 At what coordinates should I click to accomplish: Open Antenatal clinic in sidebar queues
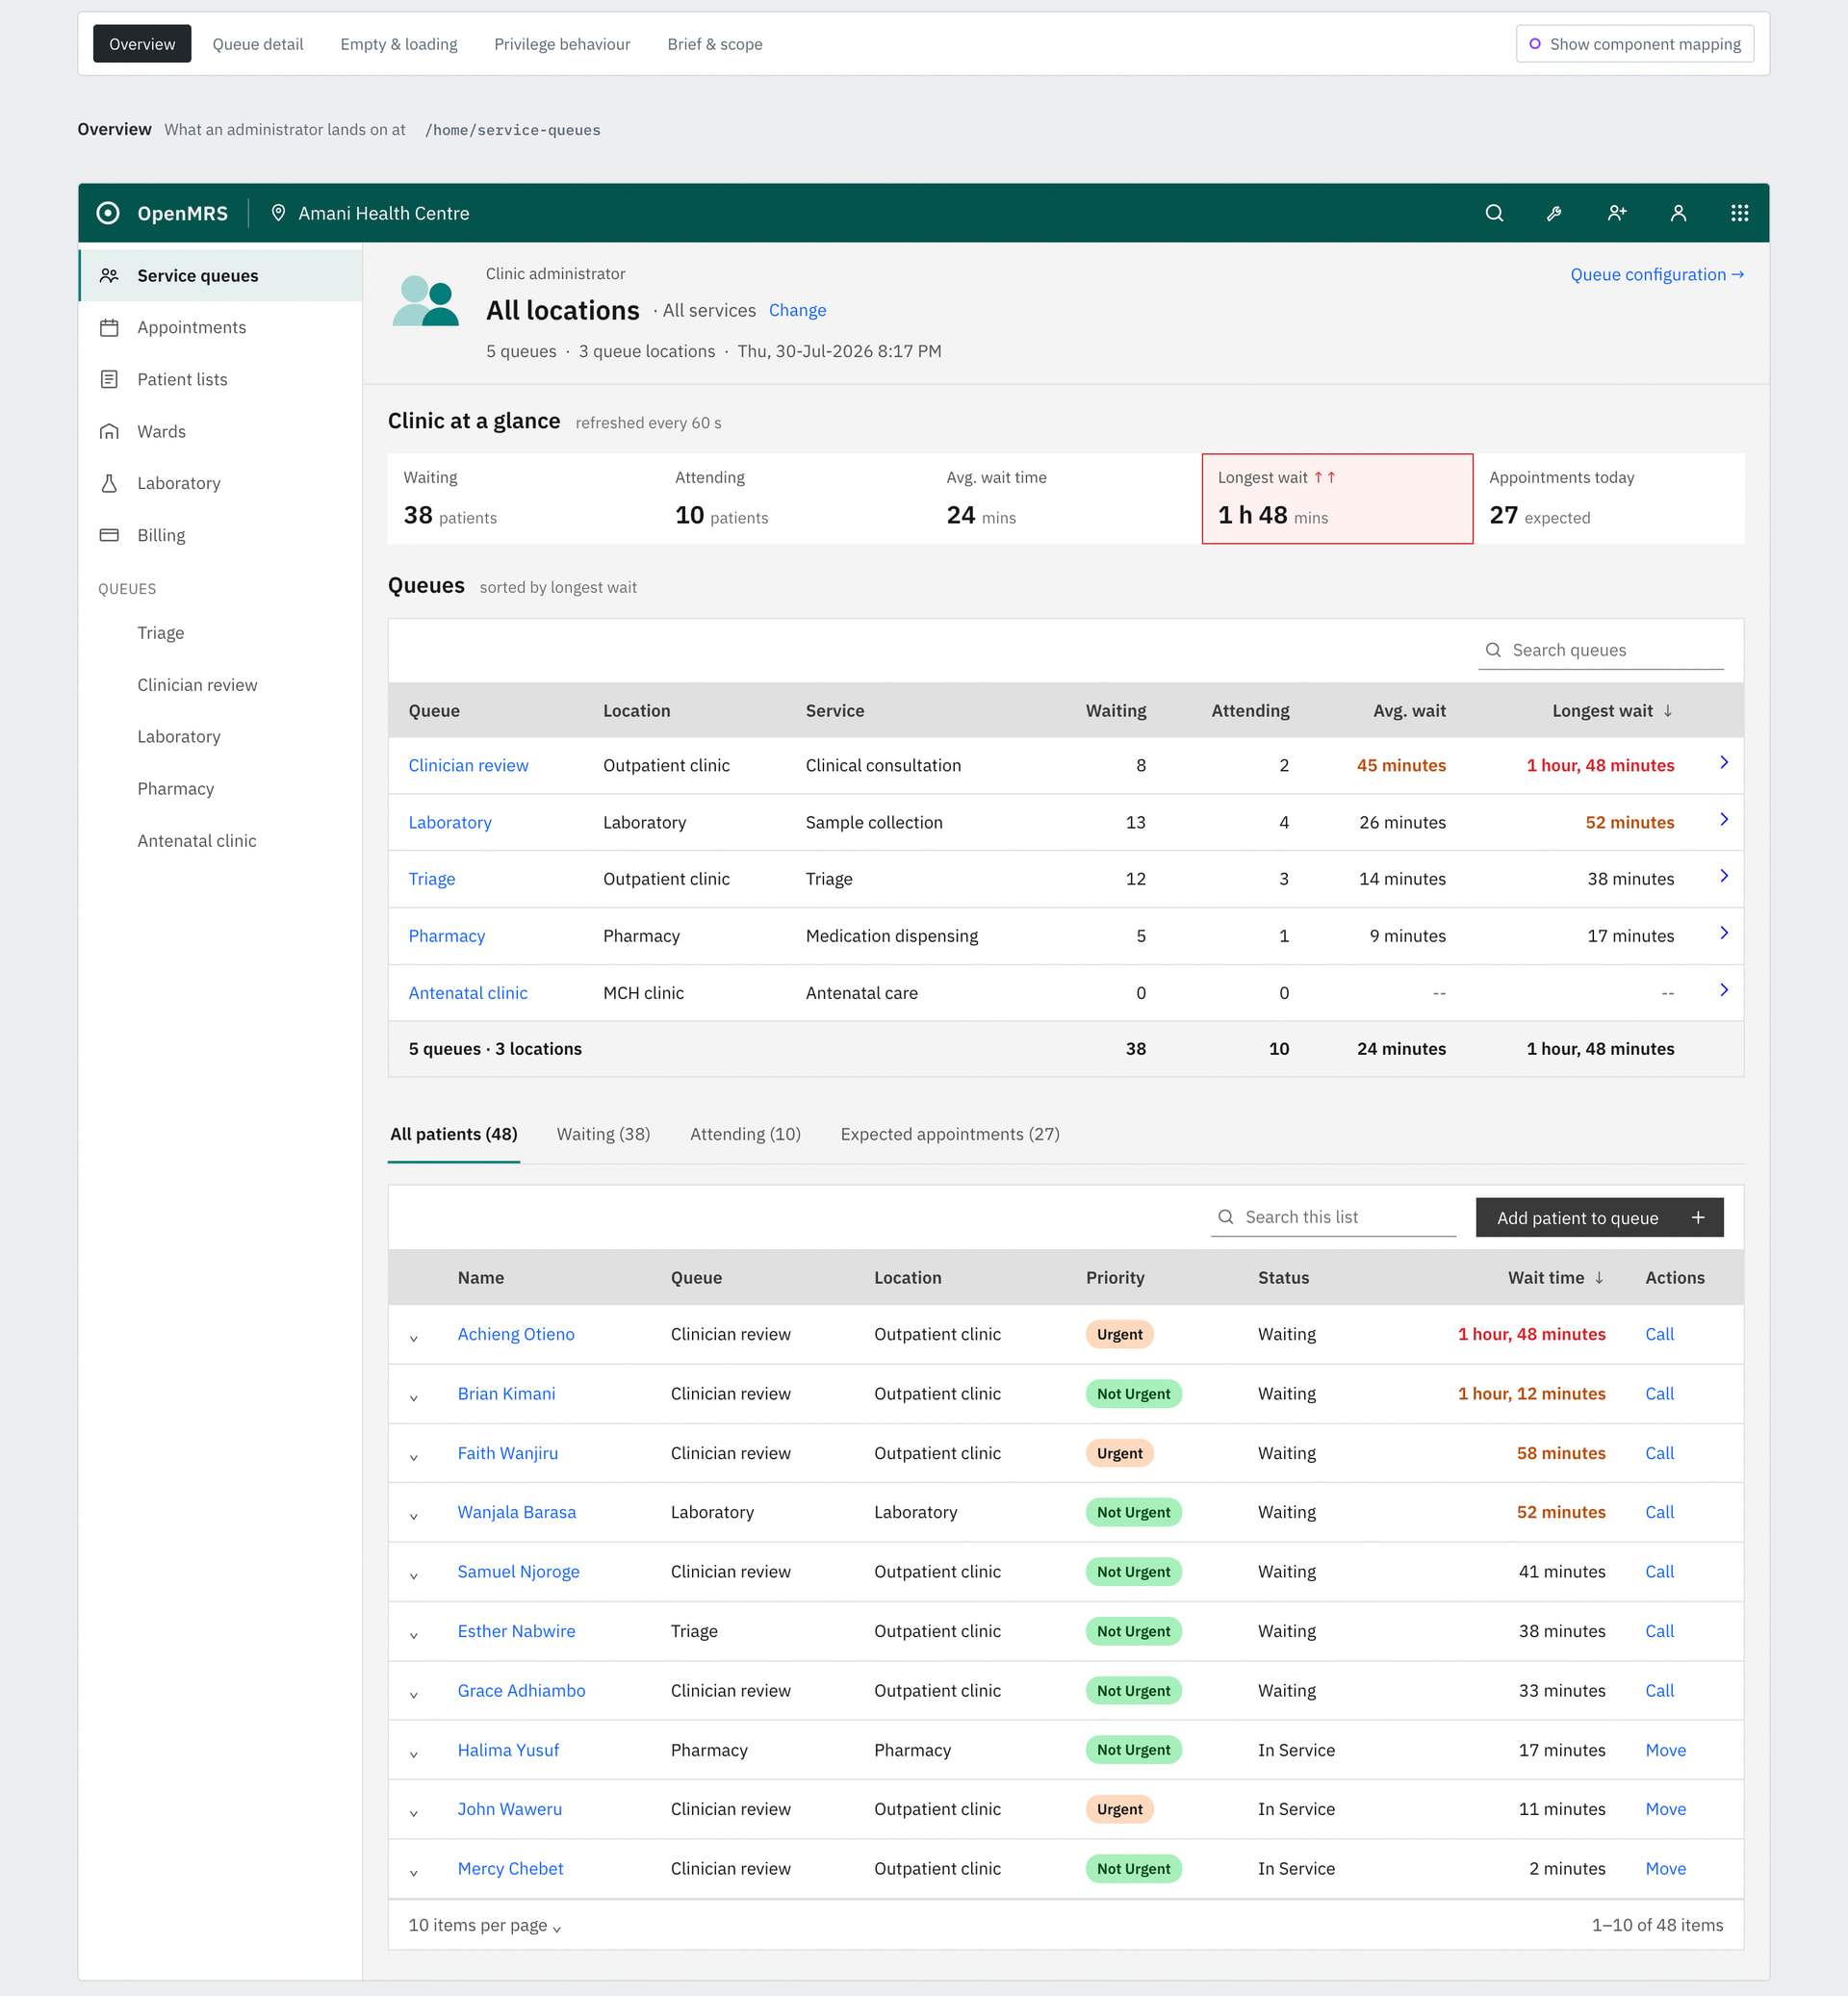197,841
